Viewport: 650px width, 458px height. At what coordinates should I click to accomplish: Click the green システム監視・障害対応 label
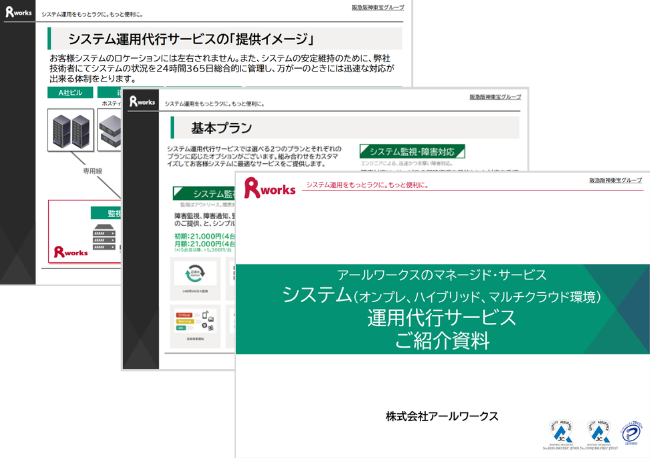(x=412, y=151)
